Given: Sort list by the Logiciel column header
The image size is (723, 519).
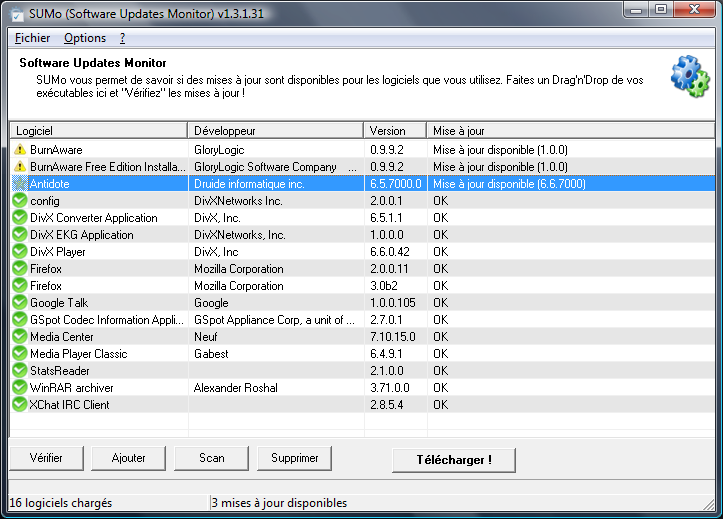Looking at the screenshot, I should tap(99, 131).
